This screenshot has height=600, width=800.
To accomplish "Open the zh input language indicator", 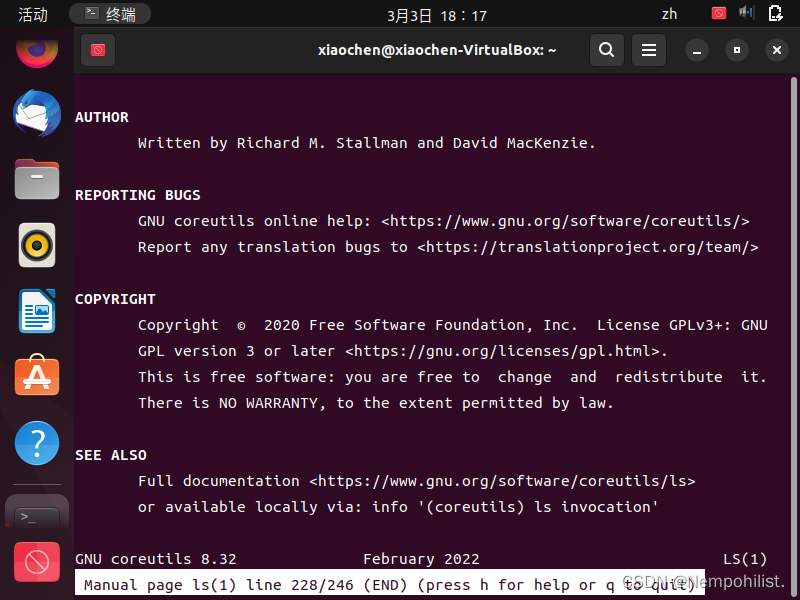I will coord(669,14).
